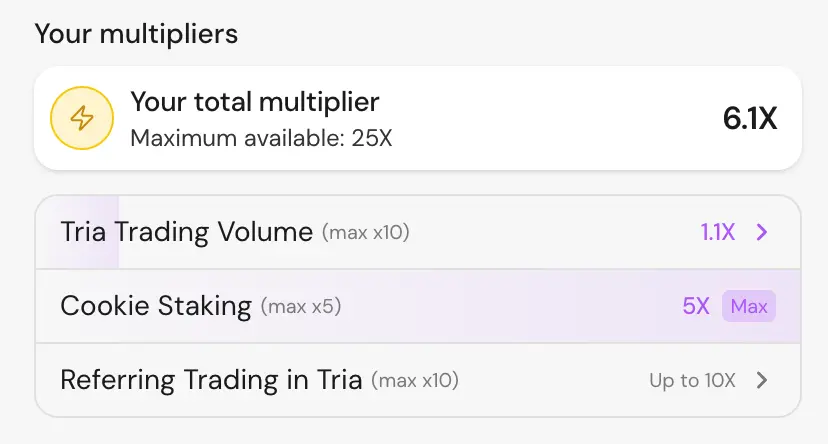Click the 1.1X multiplier value

(x=717, y=232)
